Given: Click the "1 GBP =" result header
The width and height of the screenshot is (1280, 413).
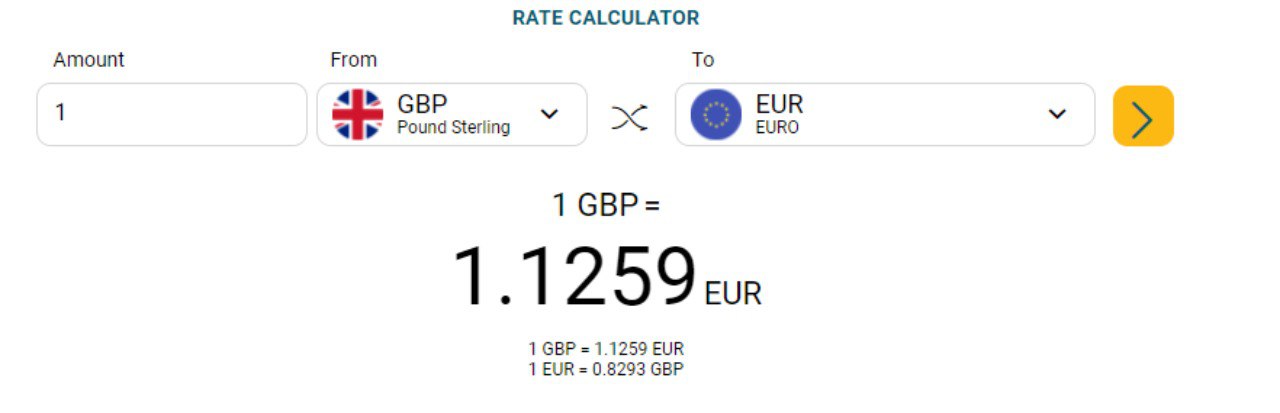Looking at the screenshot, I should (606, 205).
